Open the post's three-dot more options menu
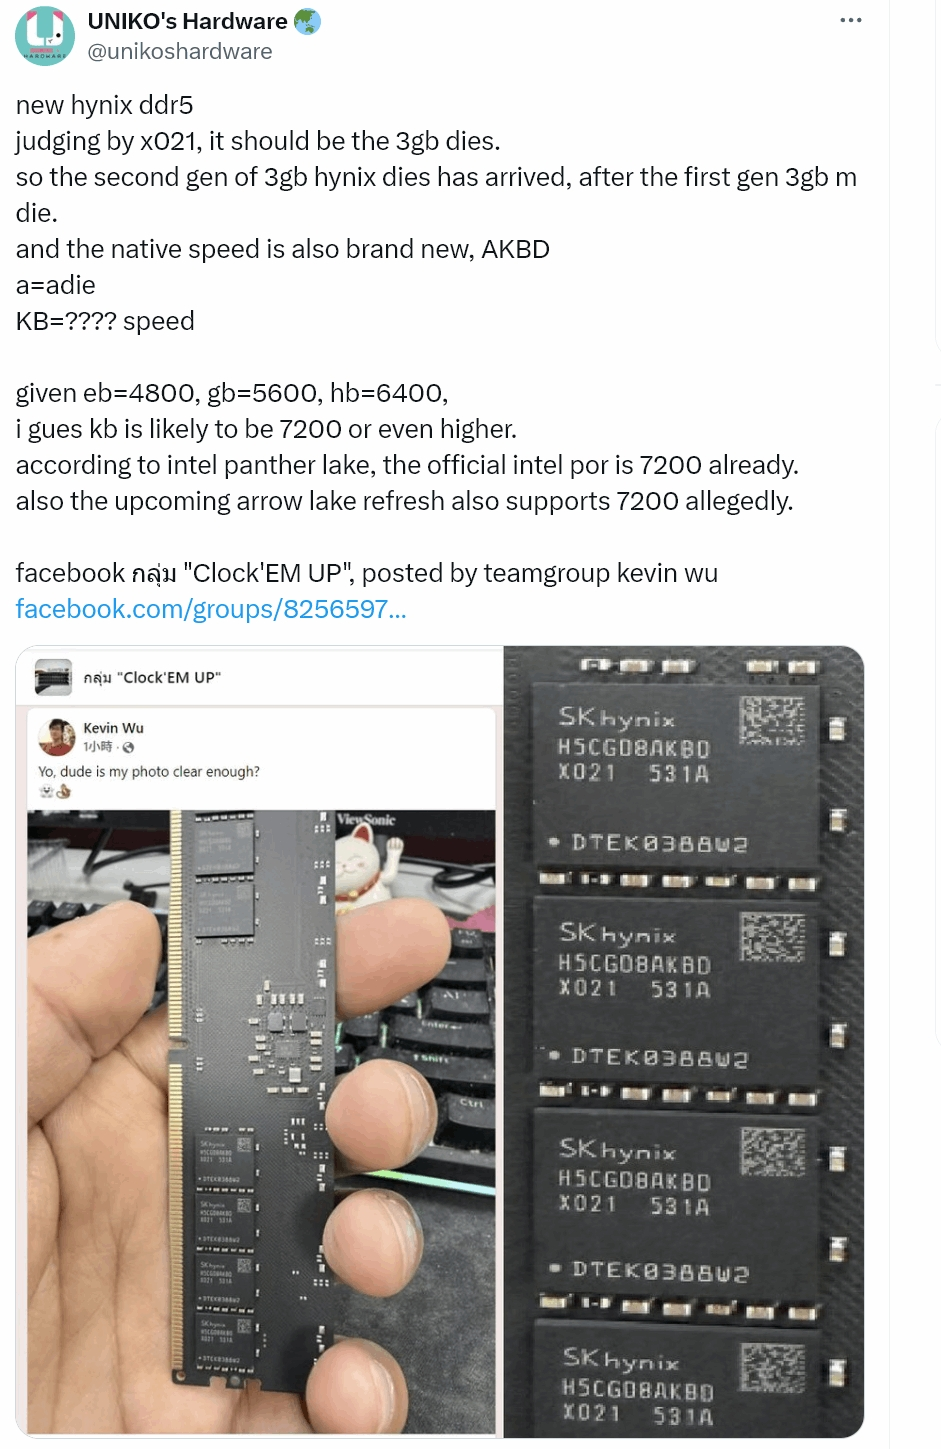941x1449 pixels. (x=851, y=20)
